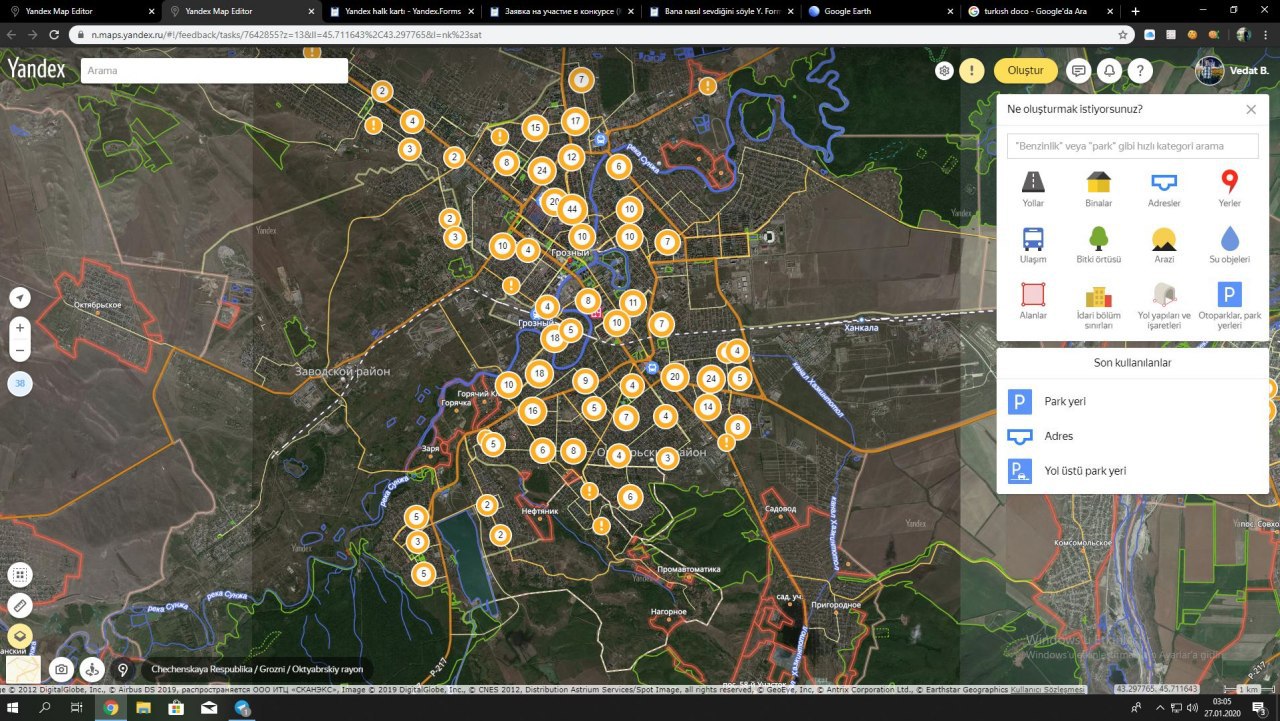Viewport: 1280px width, 721px height.
Task: Open the yellow exclamation feedback icon
Action: pos(972,71)
